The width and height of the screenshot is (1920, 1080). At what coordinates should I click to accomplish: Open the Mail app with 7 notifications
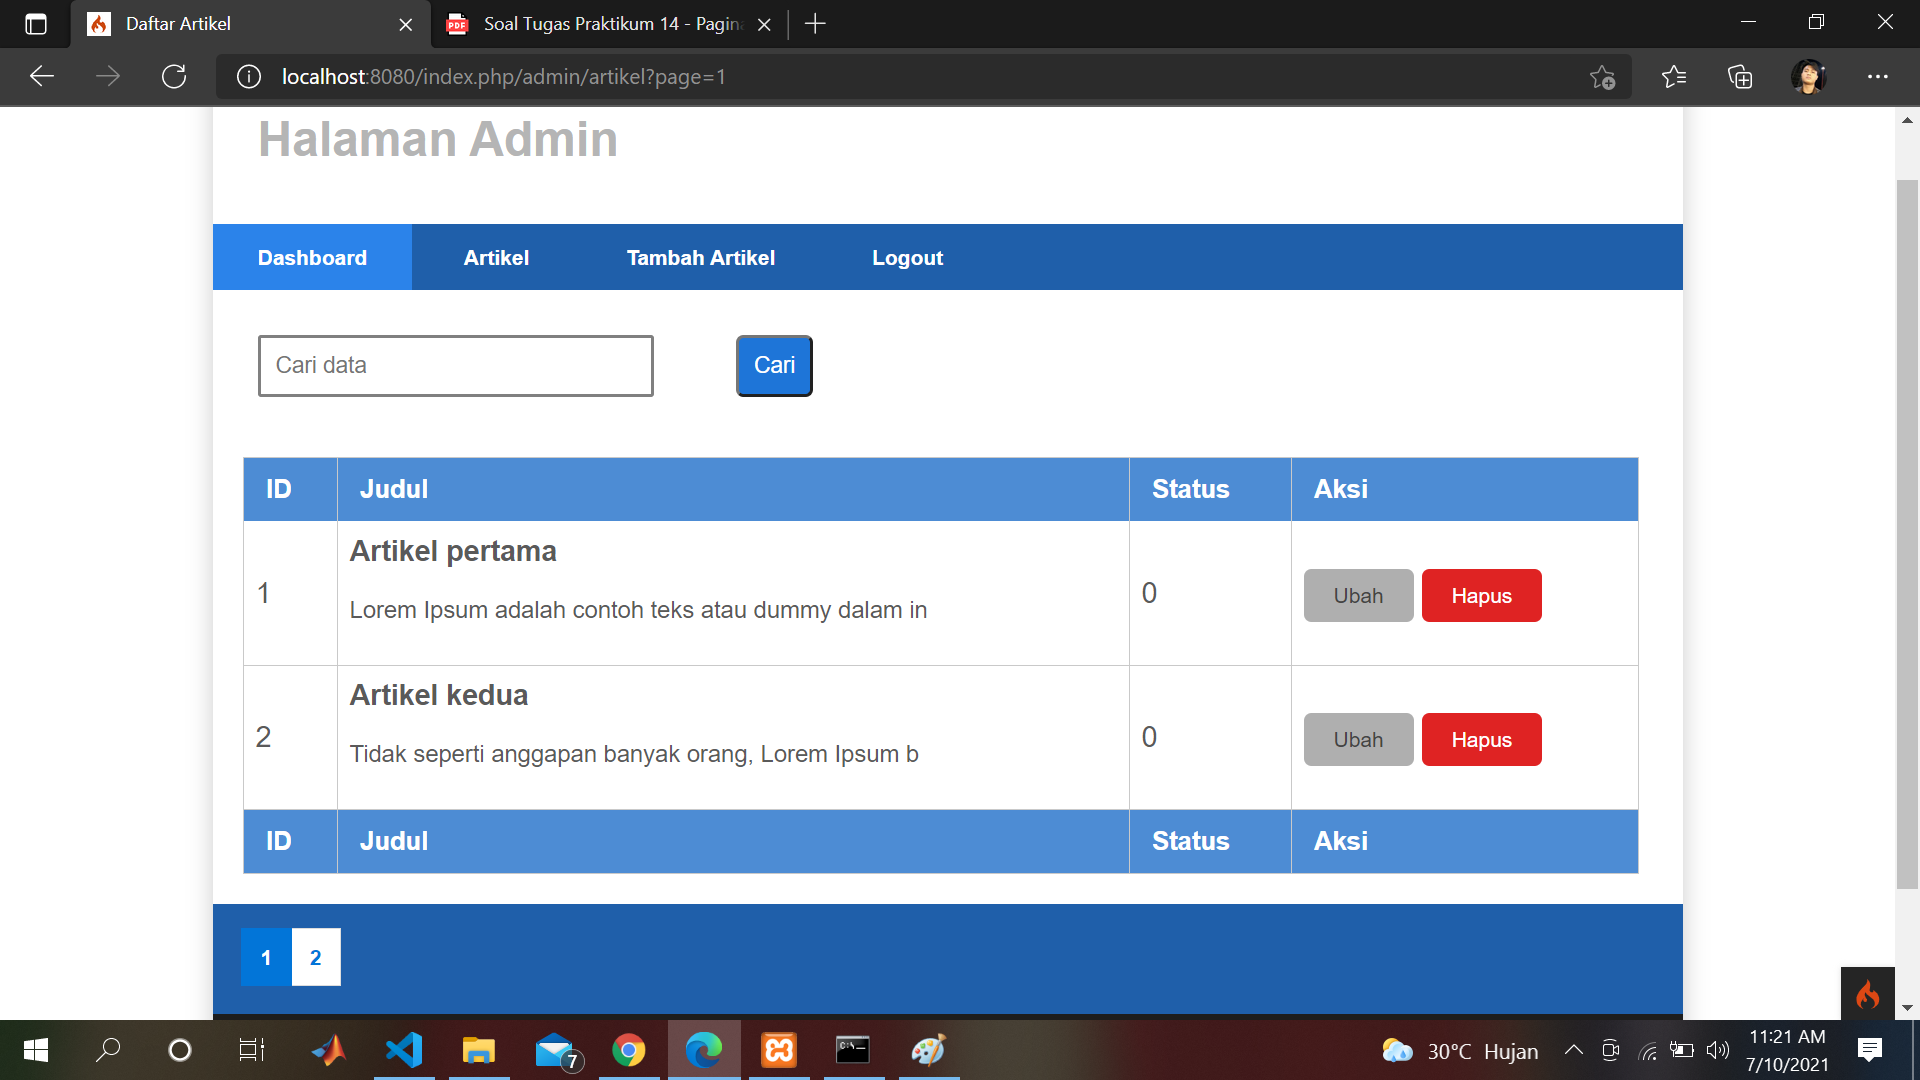click(x=557, y=1050)
